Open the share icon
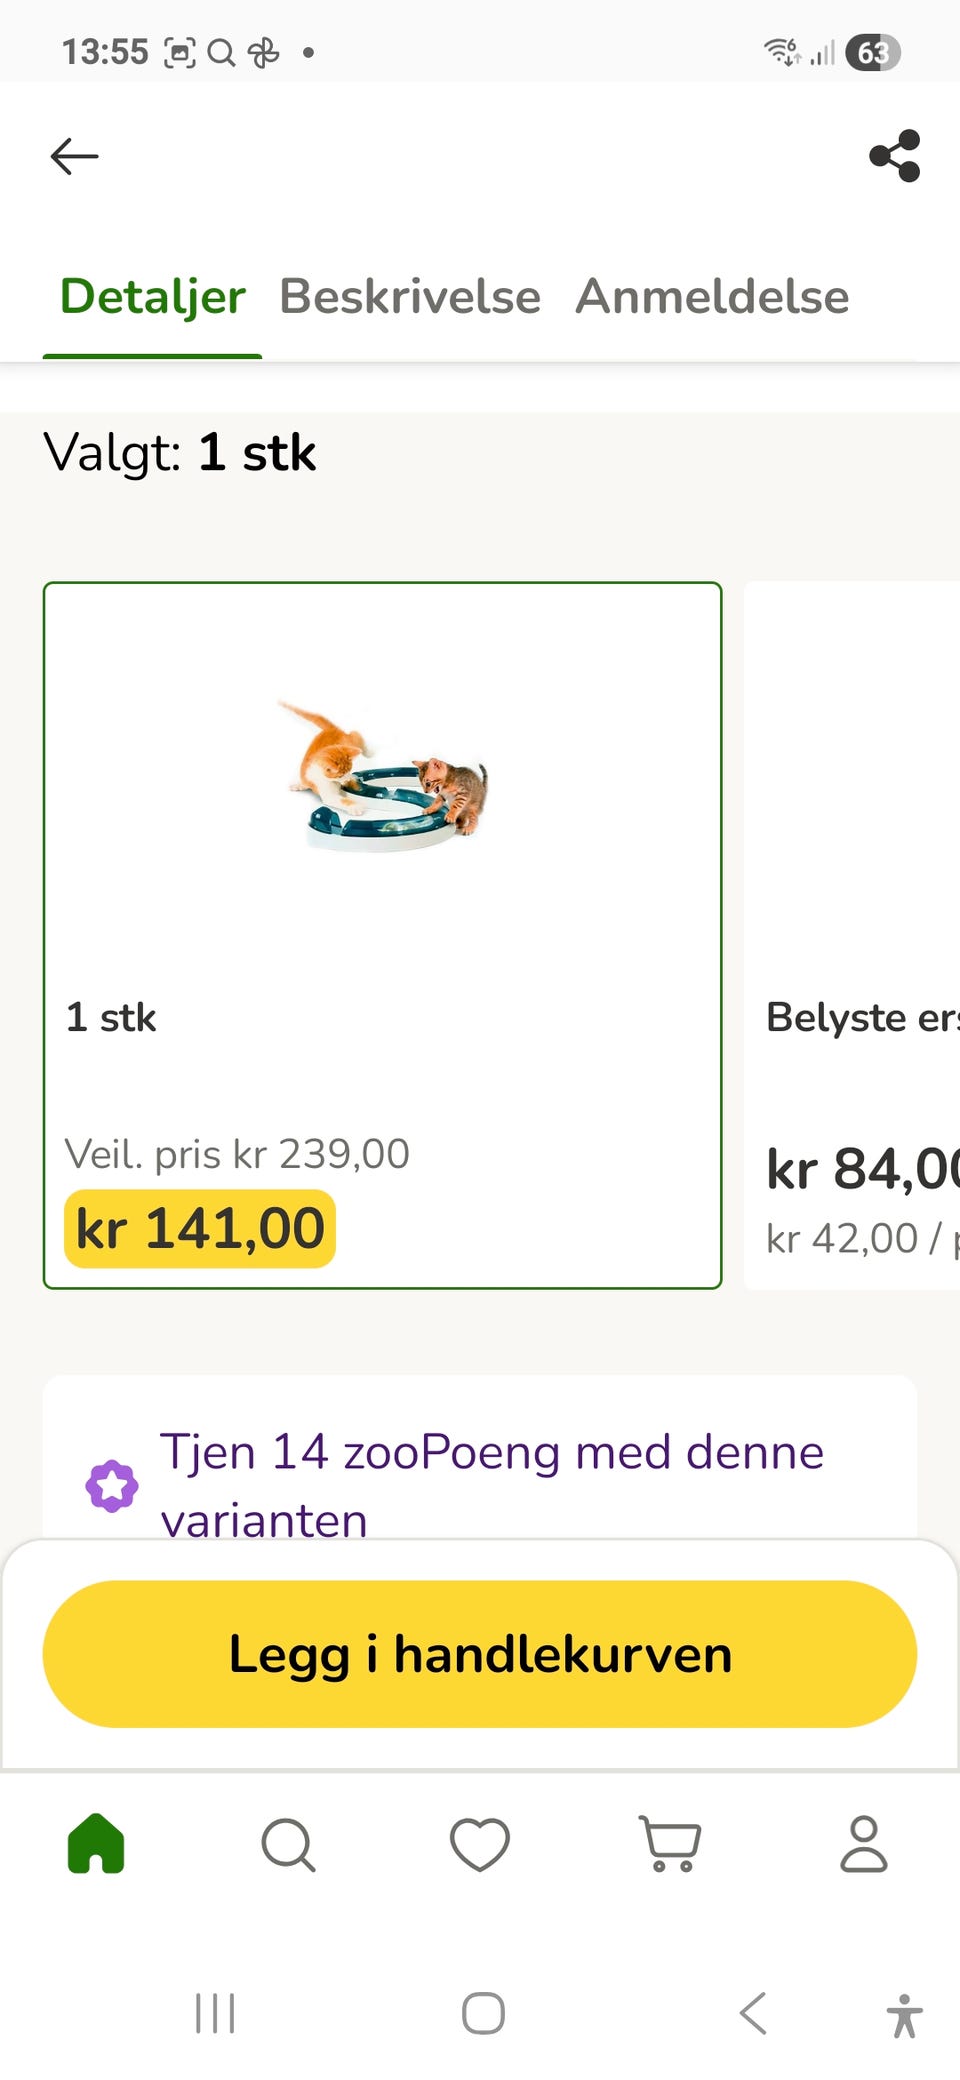 pyautogui.click(x=894, y=156)
